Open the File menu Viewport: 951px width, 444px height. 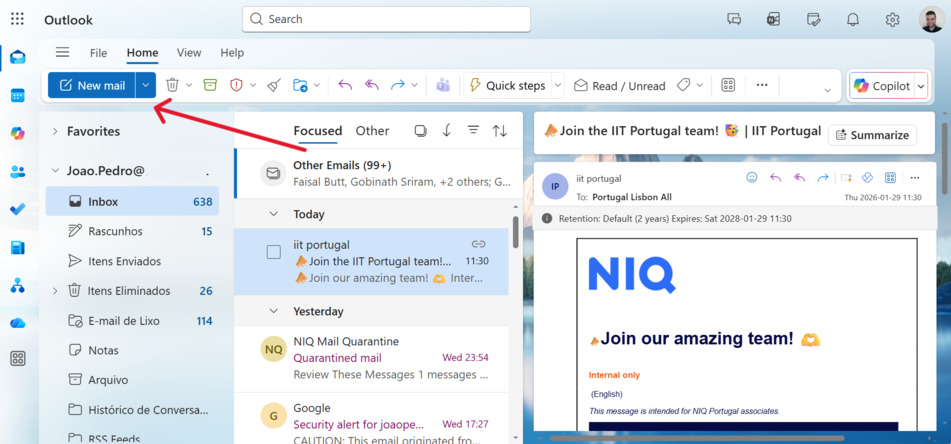[98, 53]
